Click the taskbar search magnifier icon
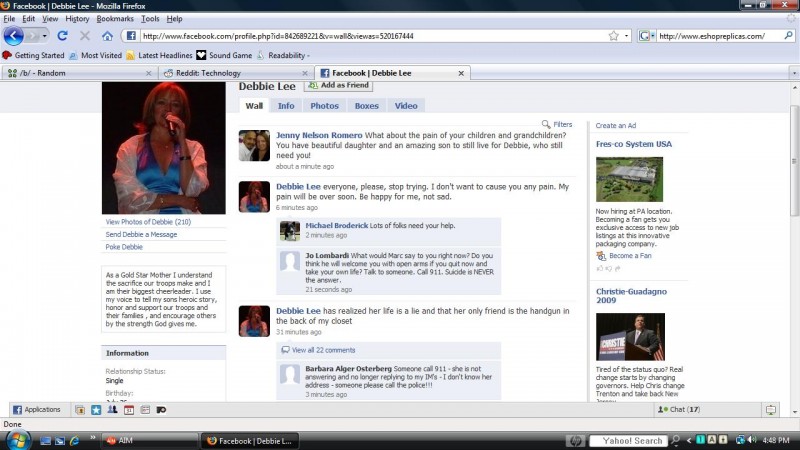The image size is (800, 450). [x=675, y=440]
